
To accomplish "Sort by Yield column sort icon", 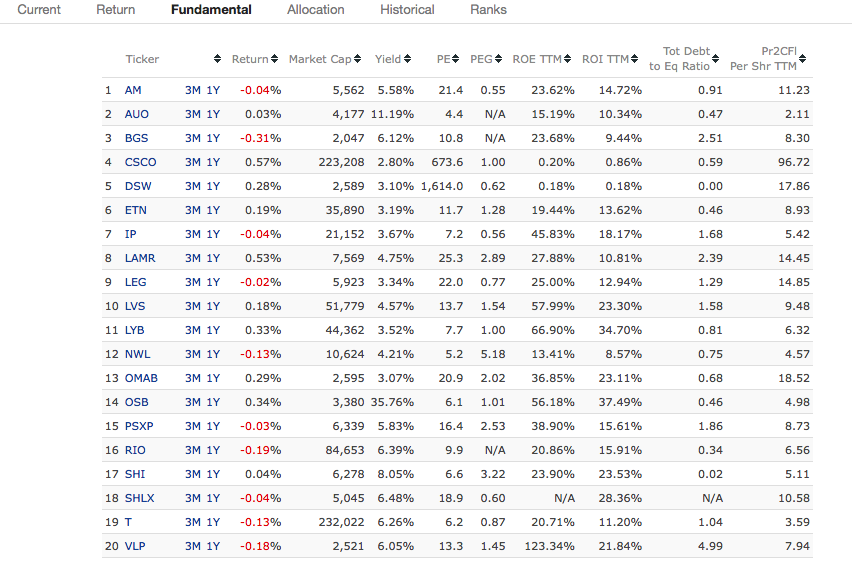I will click(x=409, y=59).
